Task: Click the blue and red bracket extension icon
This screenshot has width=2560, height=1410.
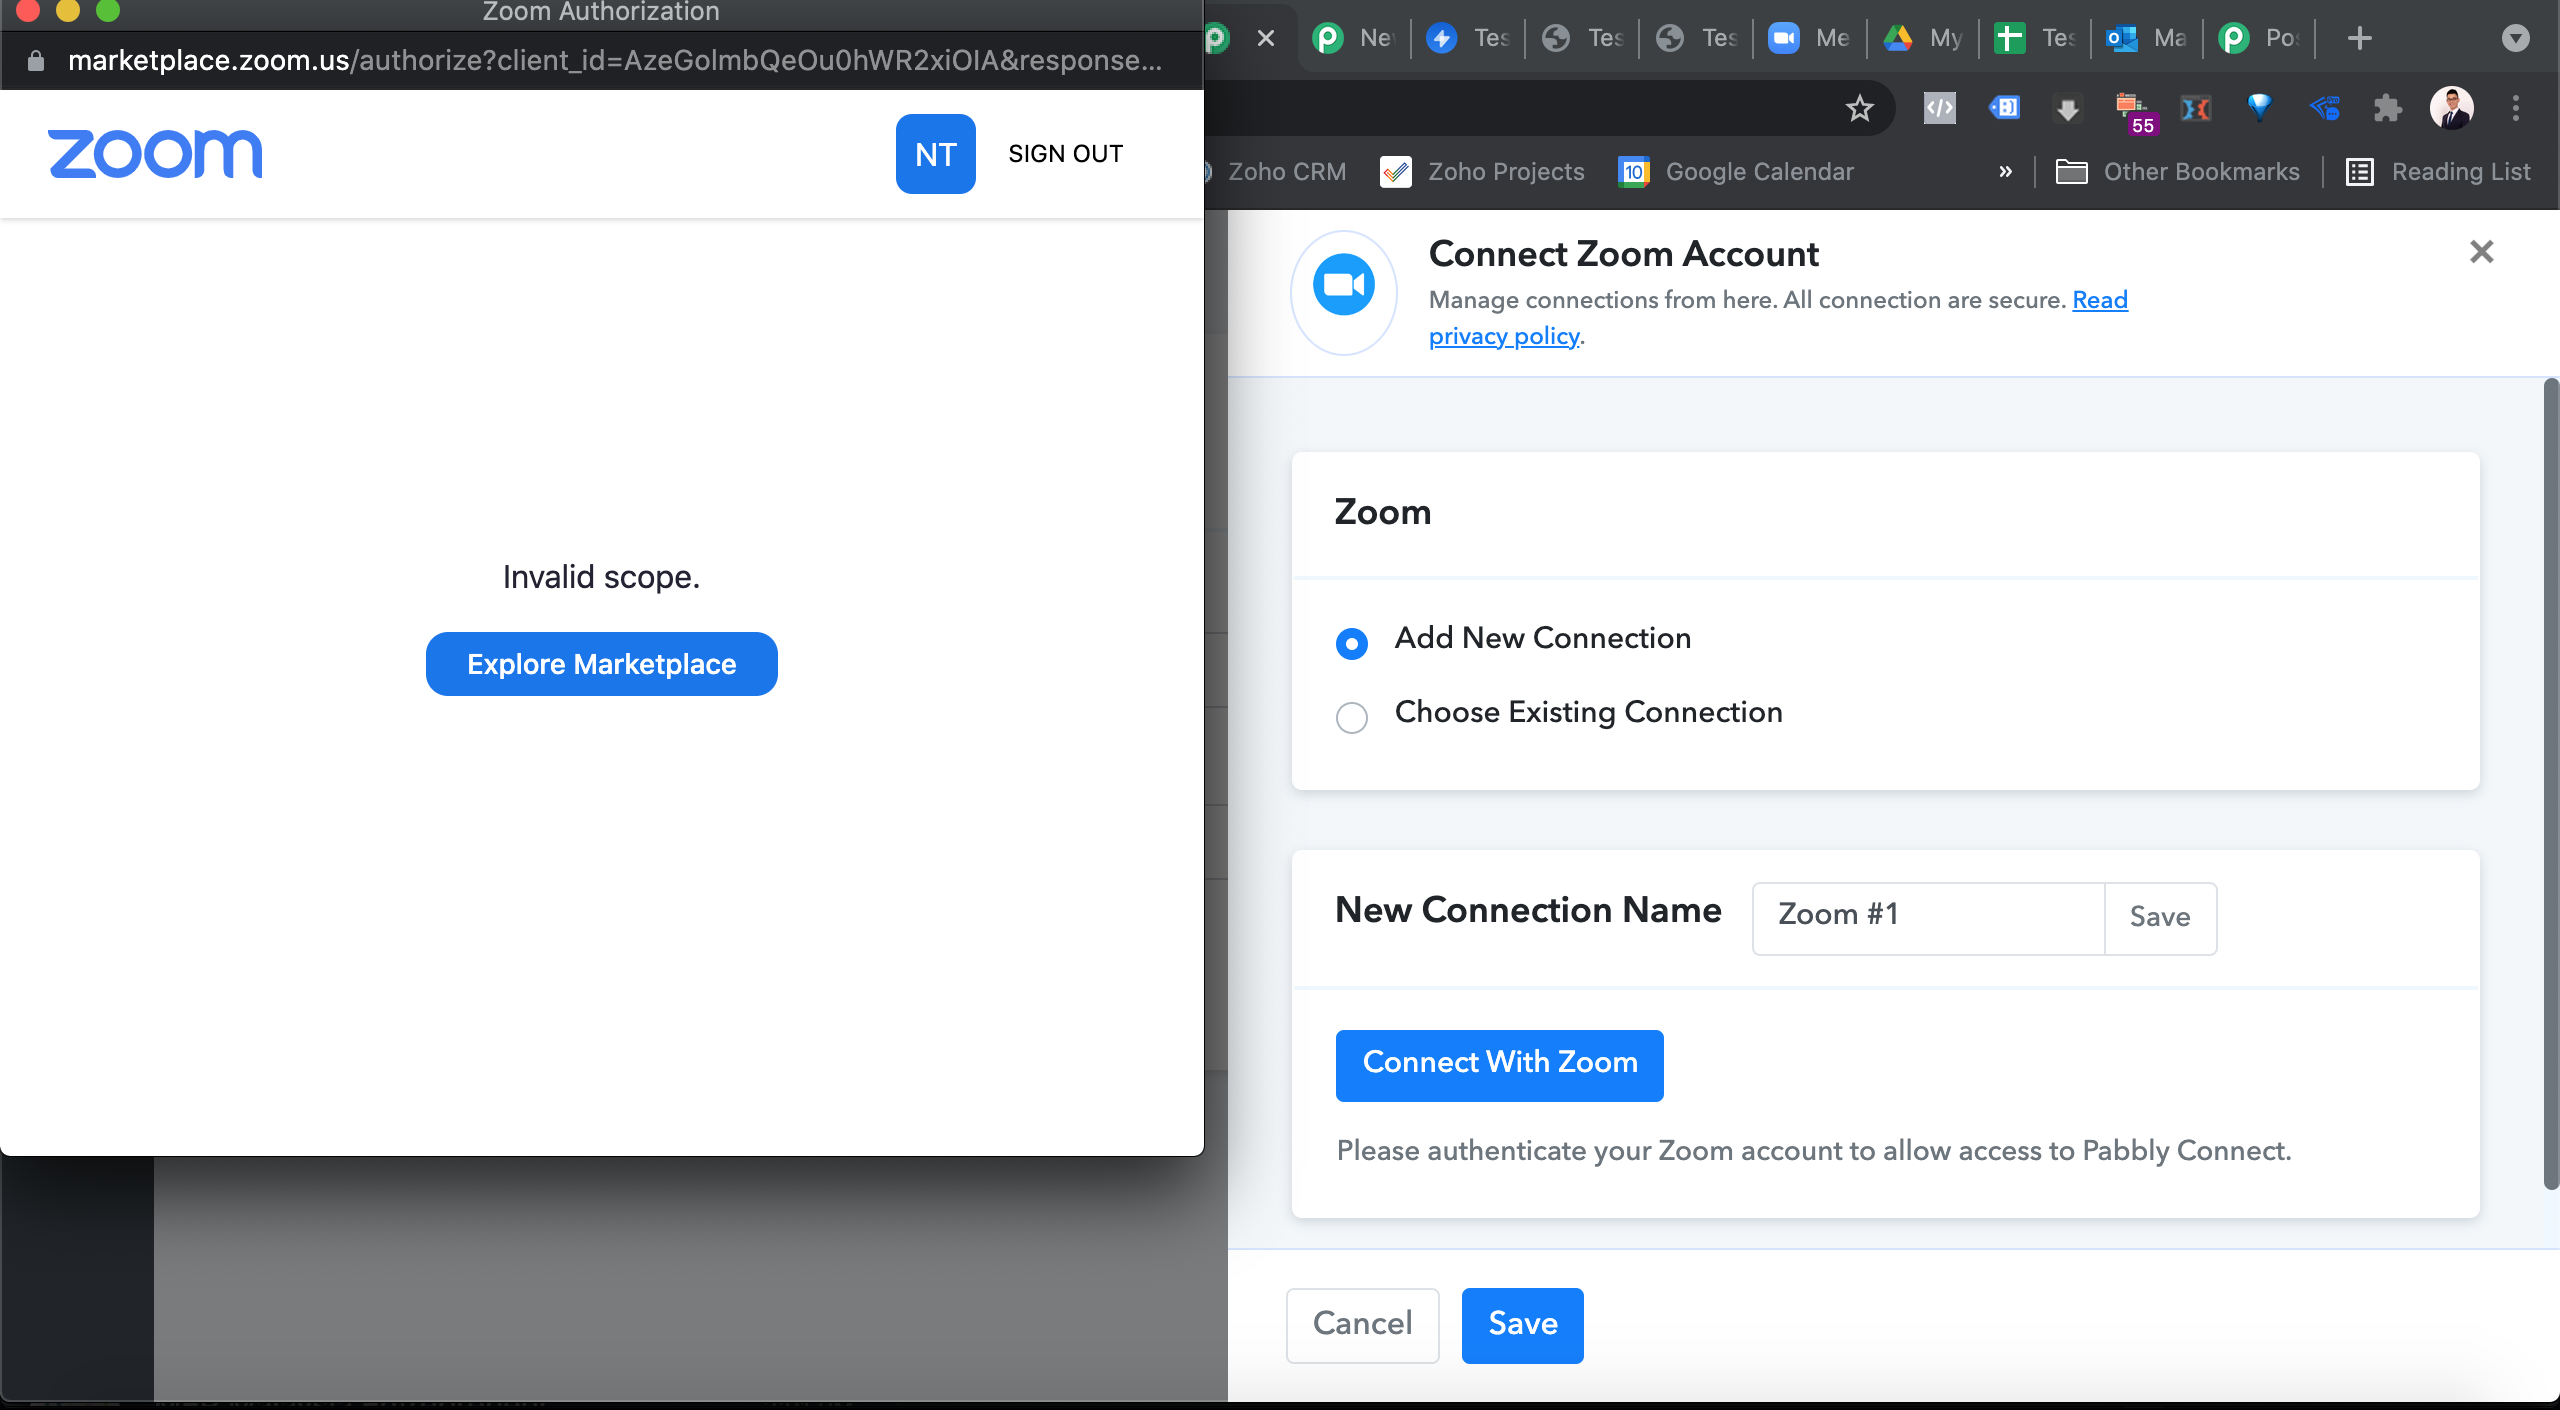Action: [x=2195, y=108]
